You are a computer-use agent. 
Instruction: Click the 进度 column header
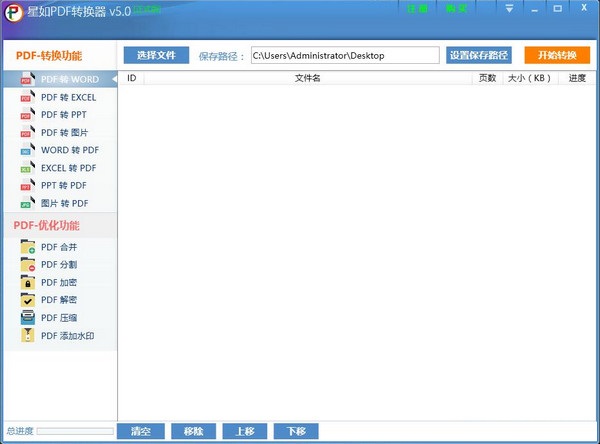577,78
